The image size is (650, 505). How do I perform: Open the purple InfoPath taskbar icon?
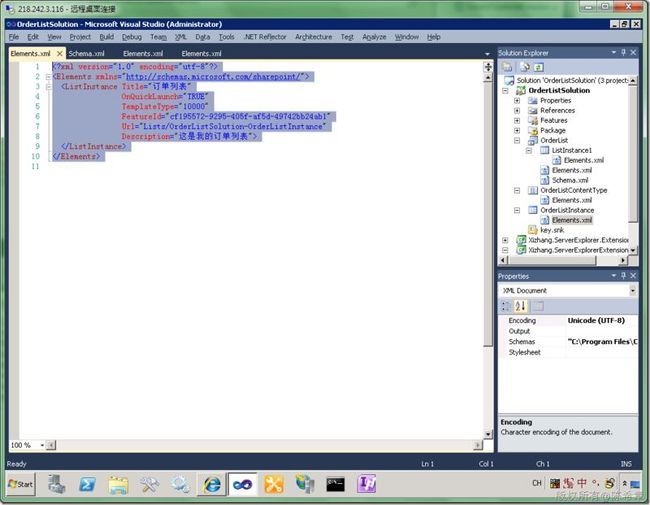[x=367, y=484]
